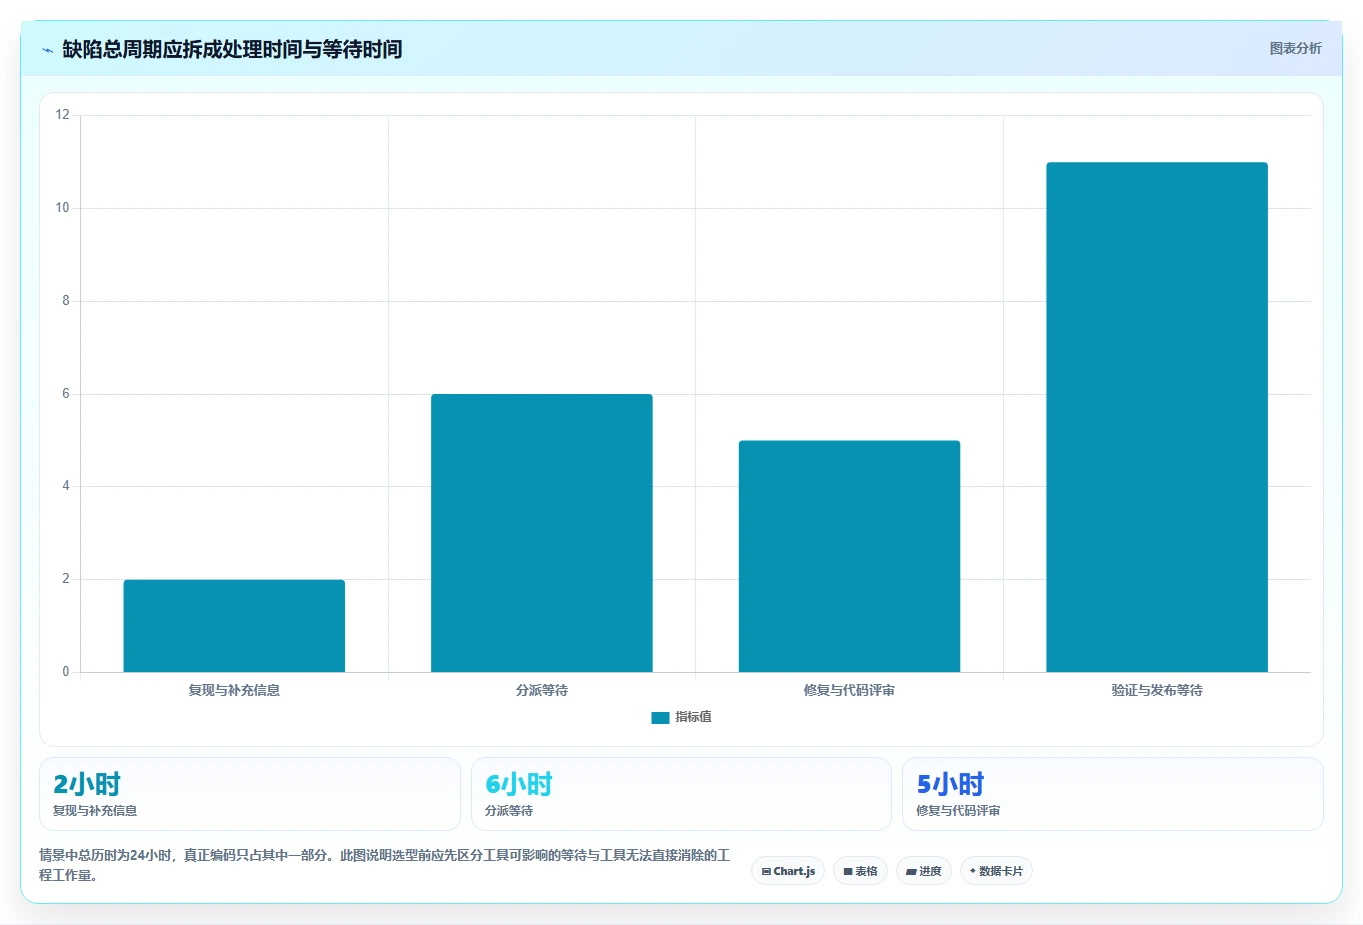
Task: Click the description text starting 情景中总历时为24小时
Action: point(385,865)
